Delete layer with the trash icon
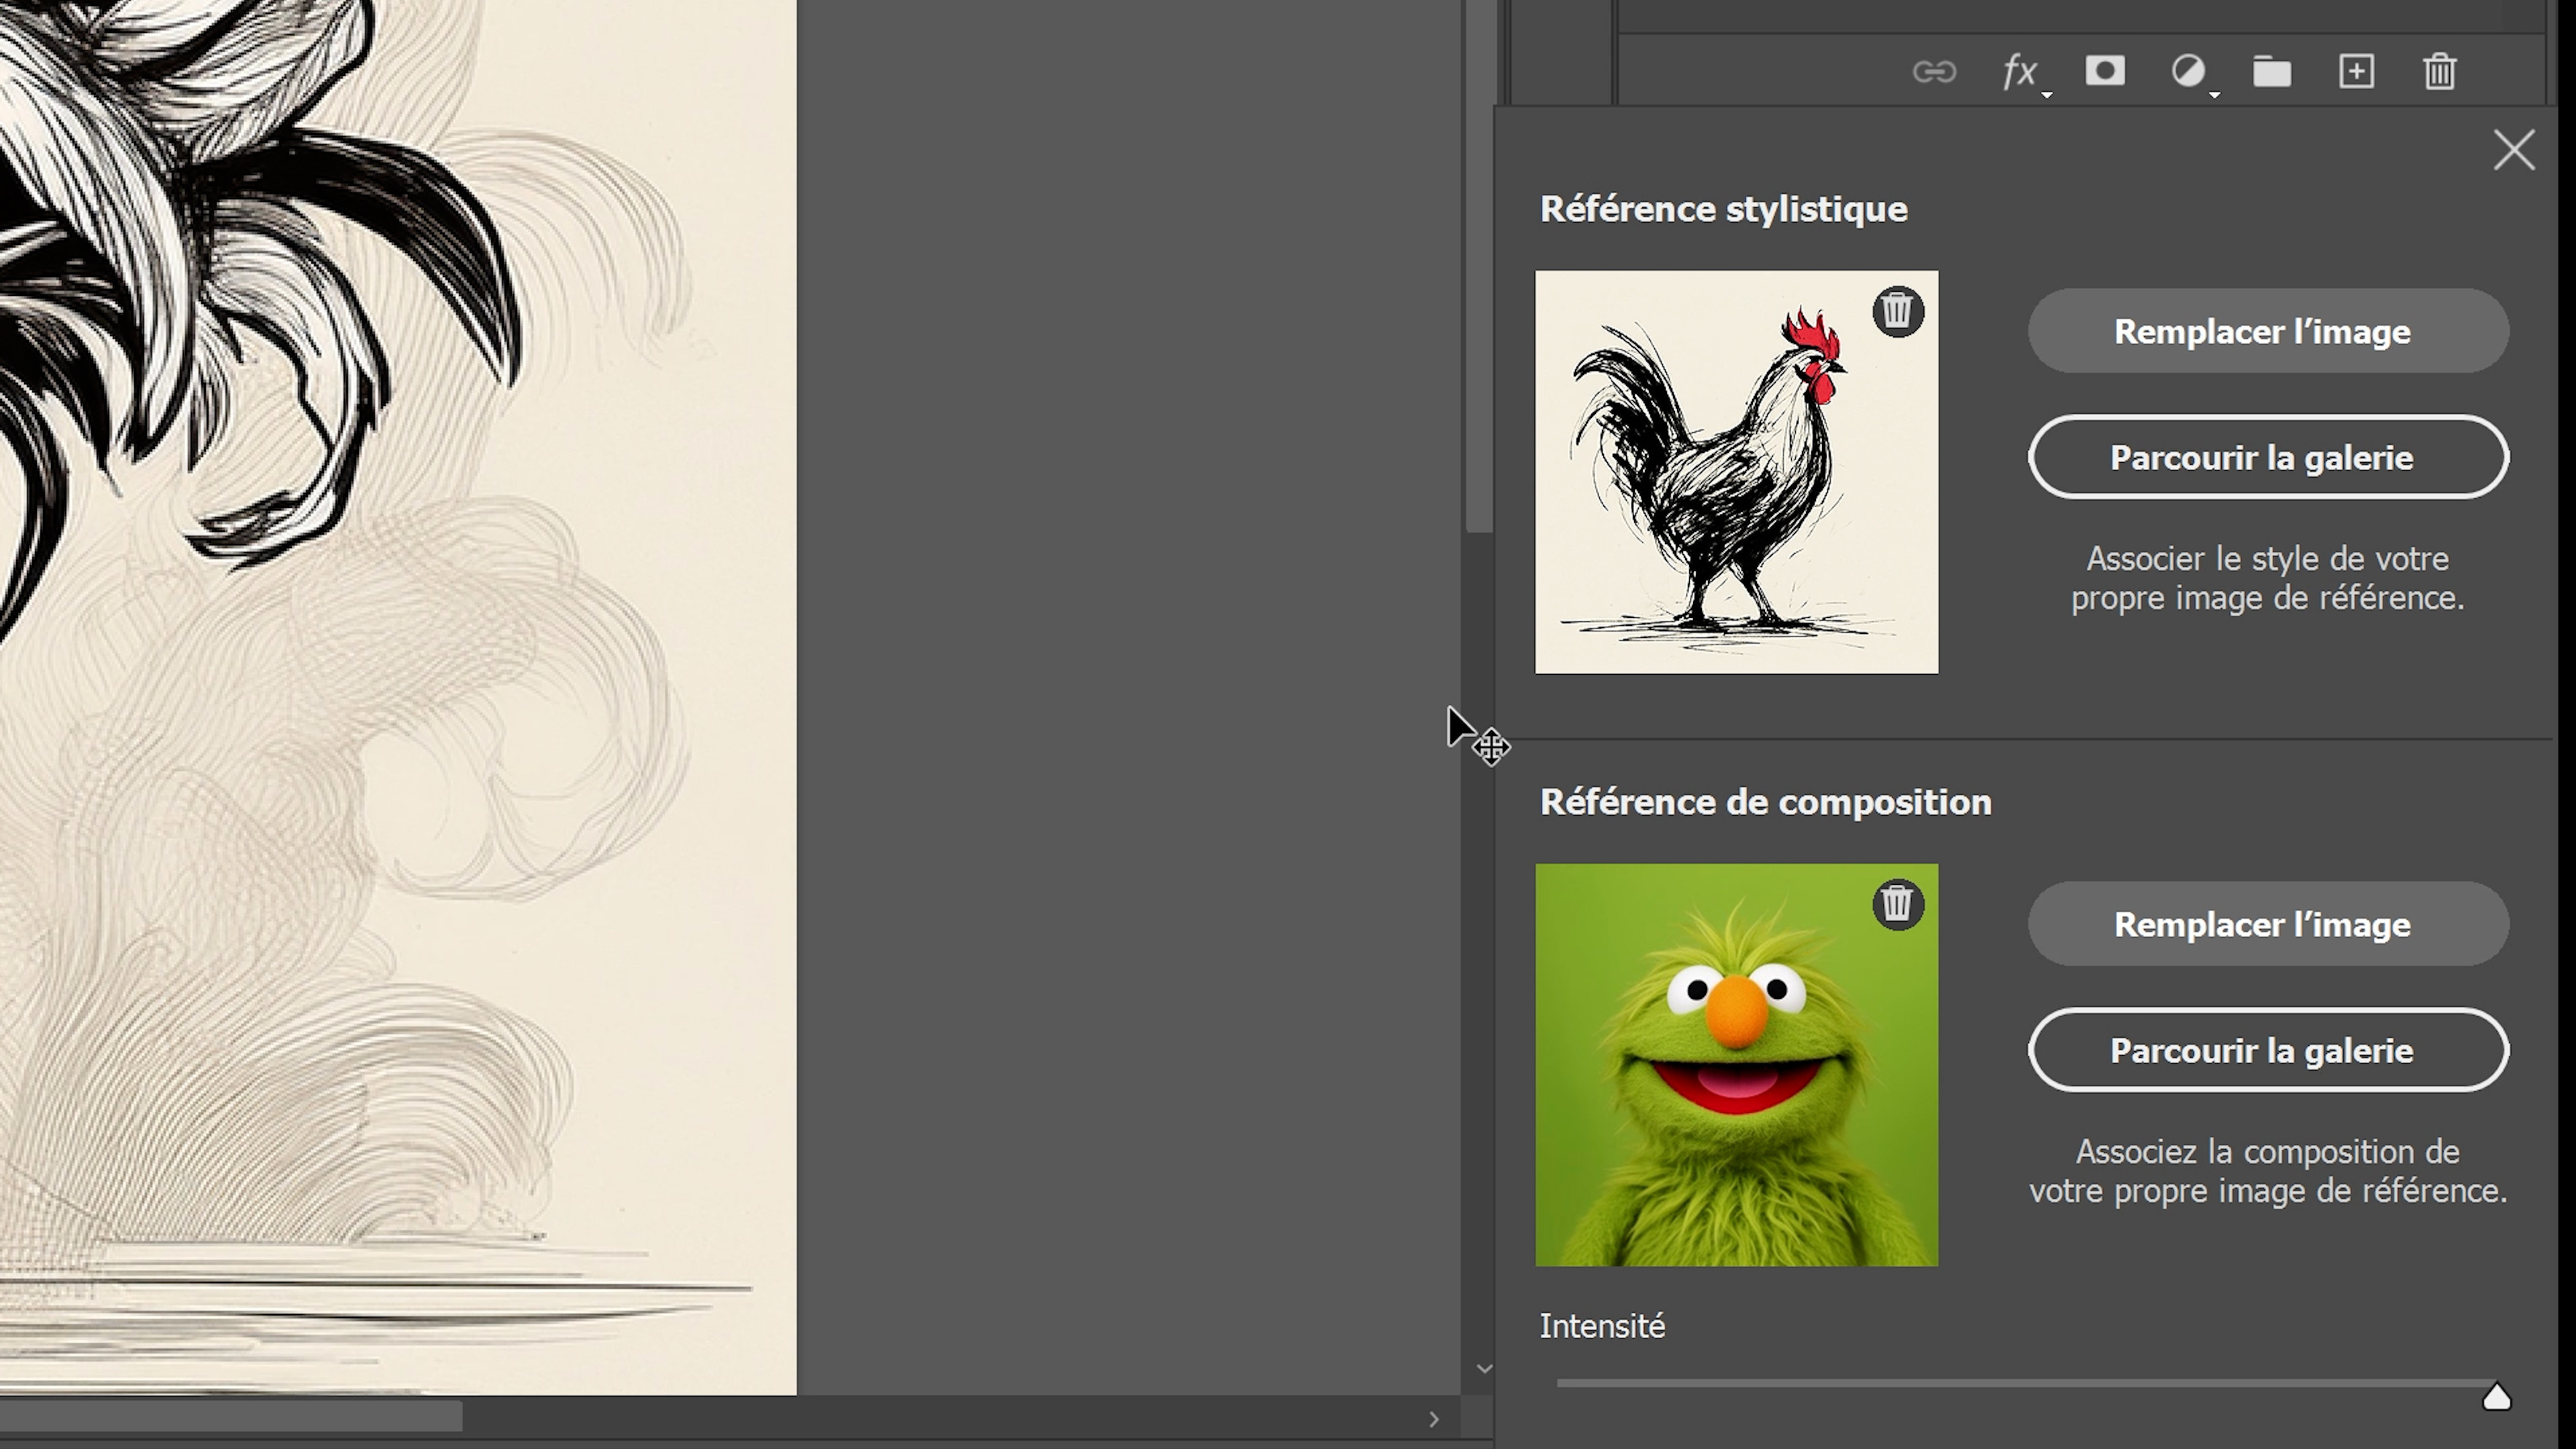 pos(2440,72)
